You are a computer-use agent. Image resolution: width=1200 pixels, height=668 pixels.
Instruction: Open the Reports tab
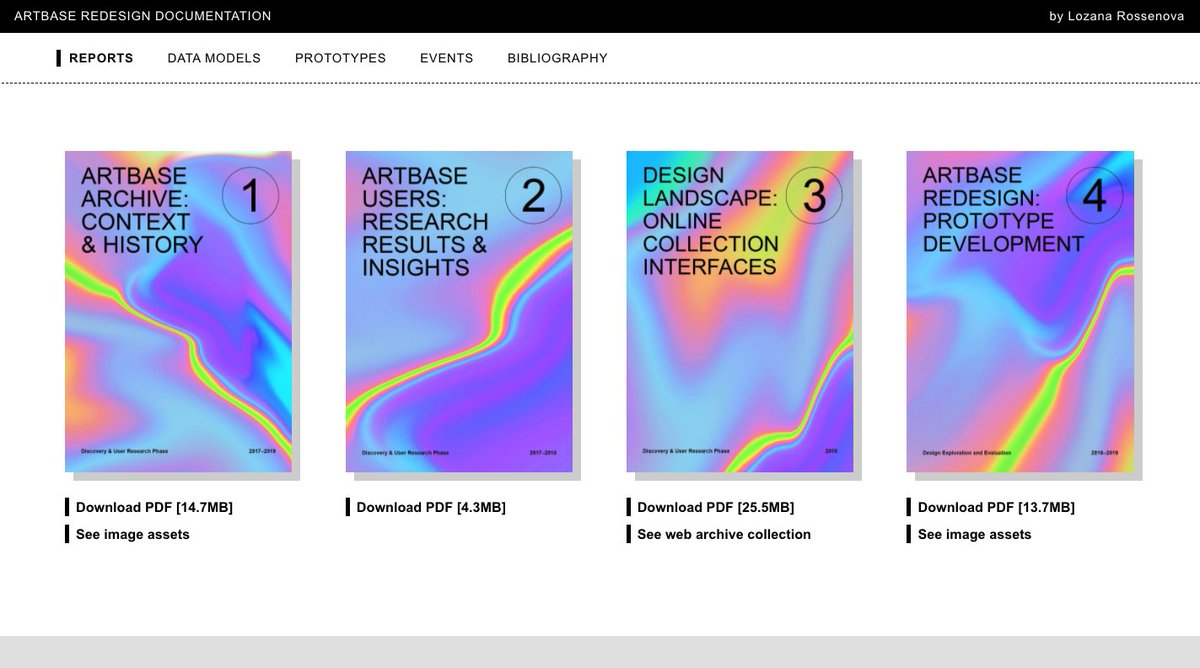pos(101,58)
